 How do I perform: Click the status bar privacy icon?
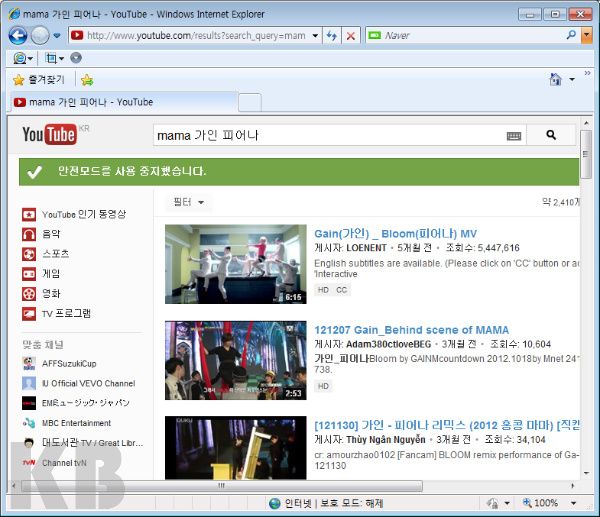pos(493,503)
